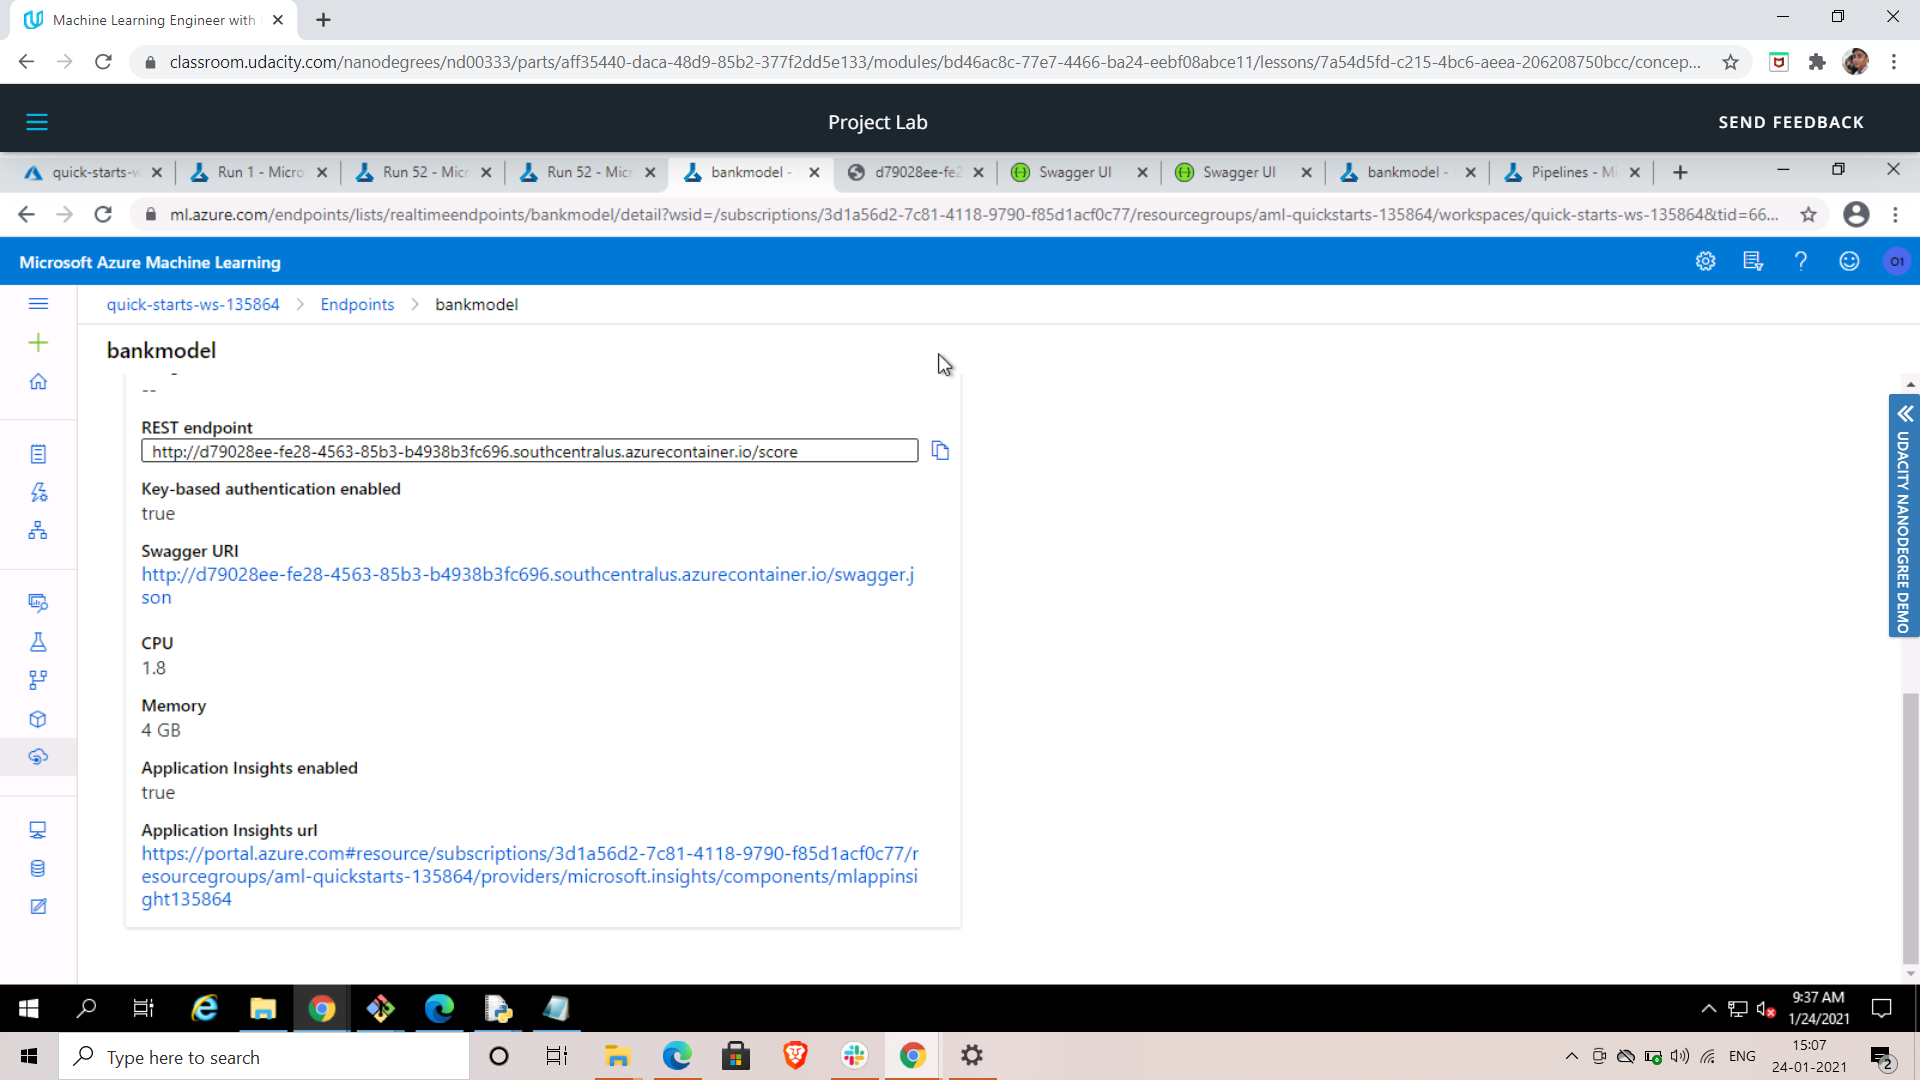Screen dimensions: 1920x1080
Task: Open the hamburger menu in Azure ML studio
Action: [38, 304]
